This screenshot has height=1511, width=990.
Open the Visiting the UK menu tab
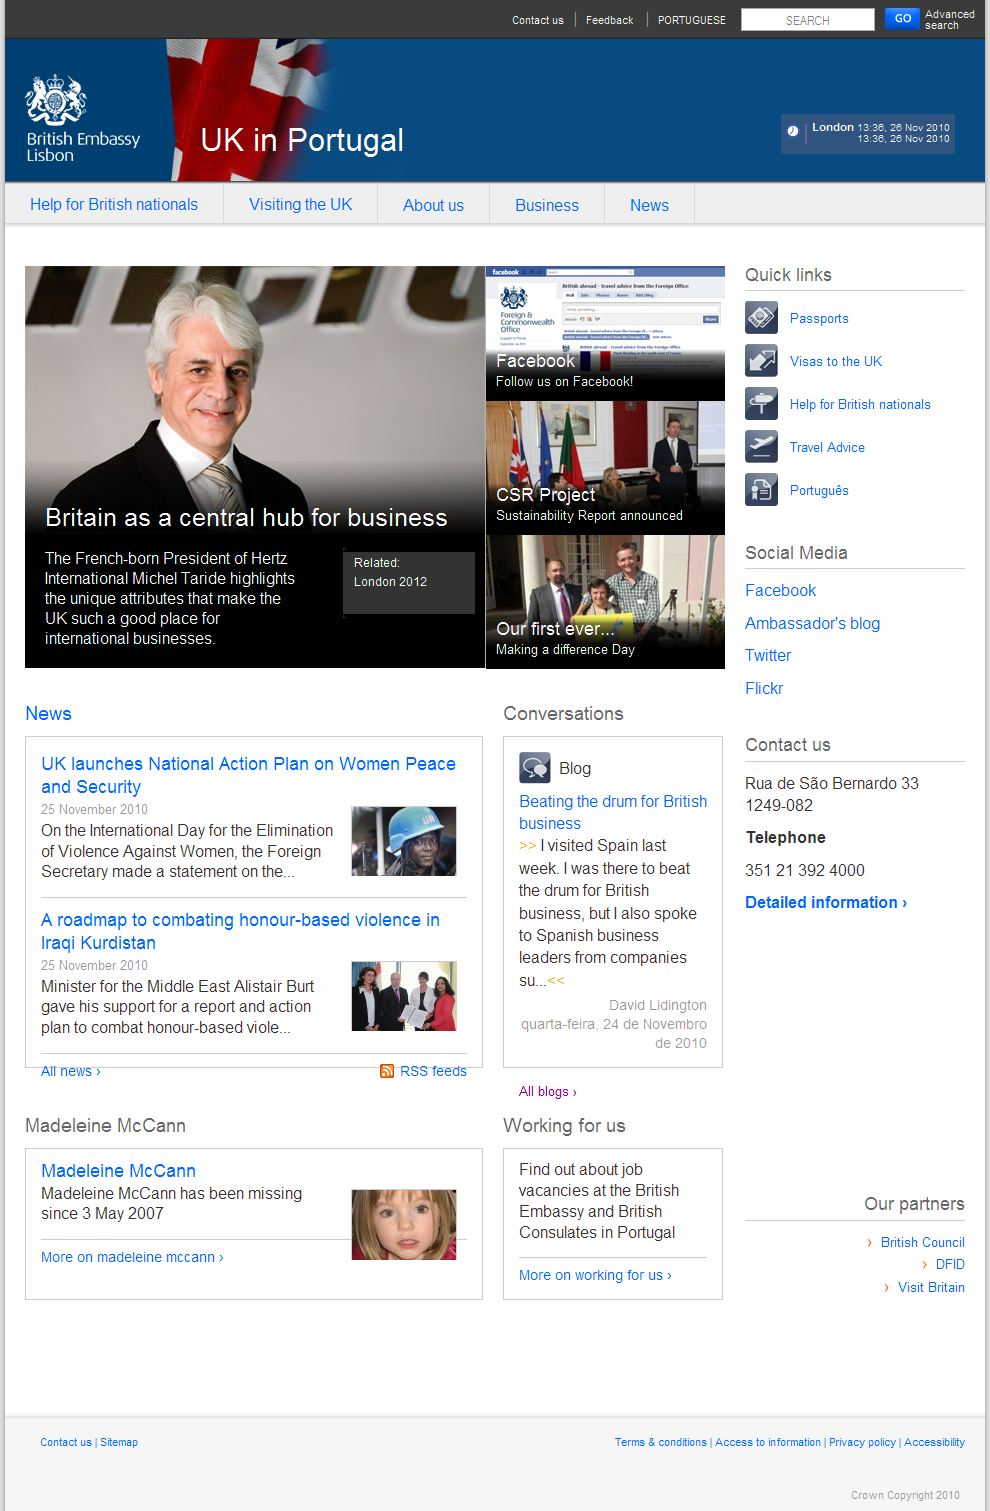click(300, 205)
